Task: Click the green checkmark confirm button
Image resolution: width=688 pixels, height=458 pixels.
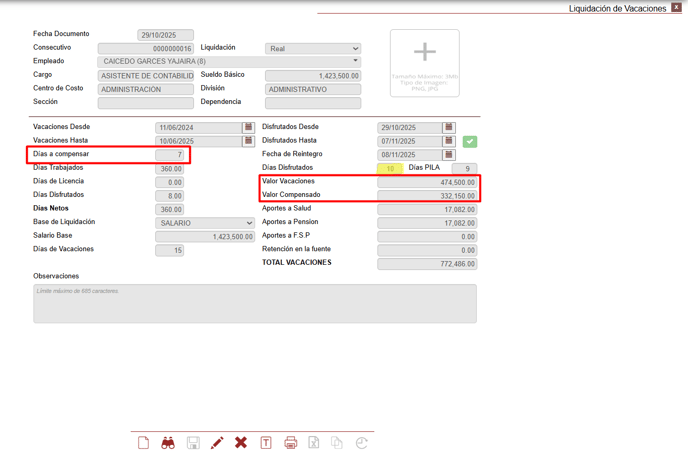Action: point(470,142)
